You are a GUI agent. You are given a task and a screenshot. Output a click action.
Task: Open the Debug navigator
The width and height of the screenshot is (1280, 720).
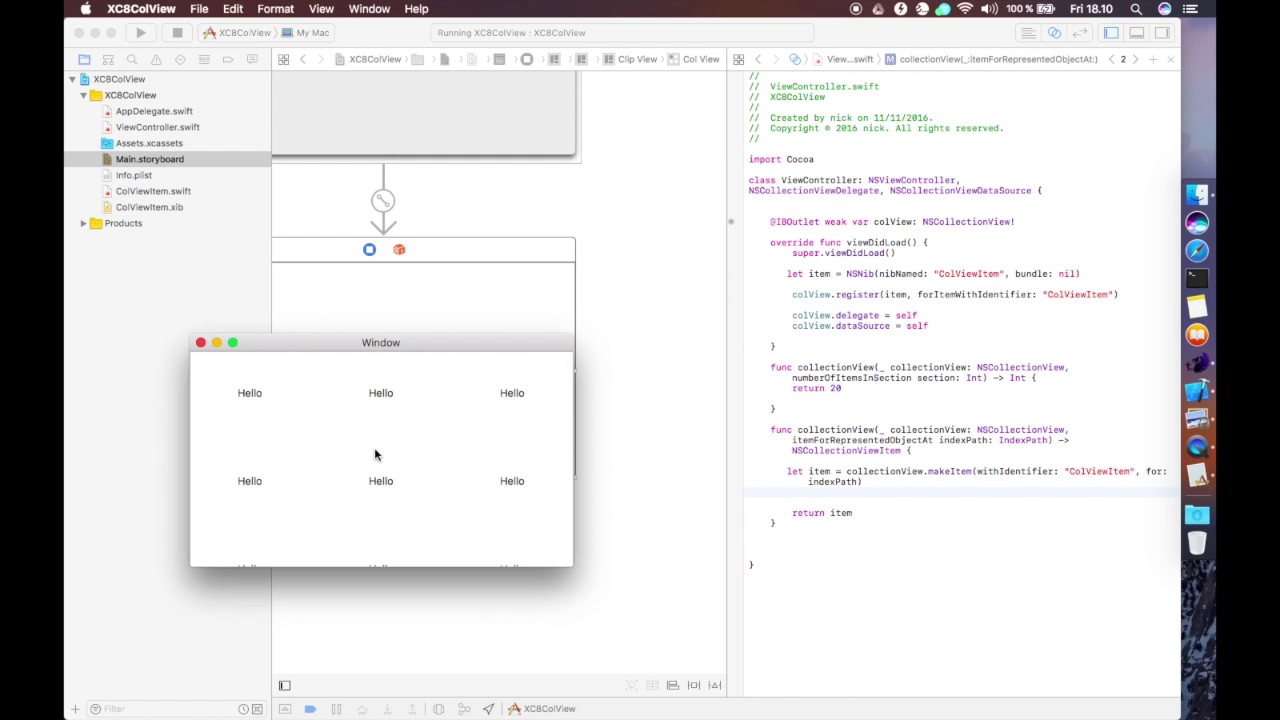tap(204, 60)
